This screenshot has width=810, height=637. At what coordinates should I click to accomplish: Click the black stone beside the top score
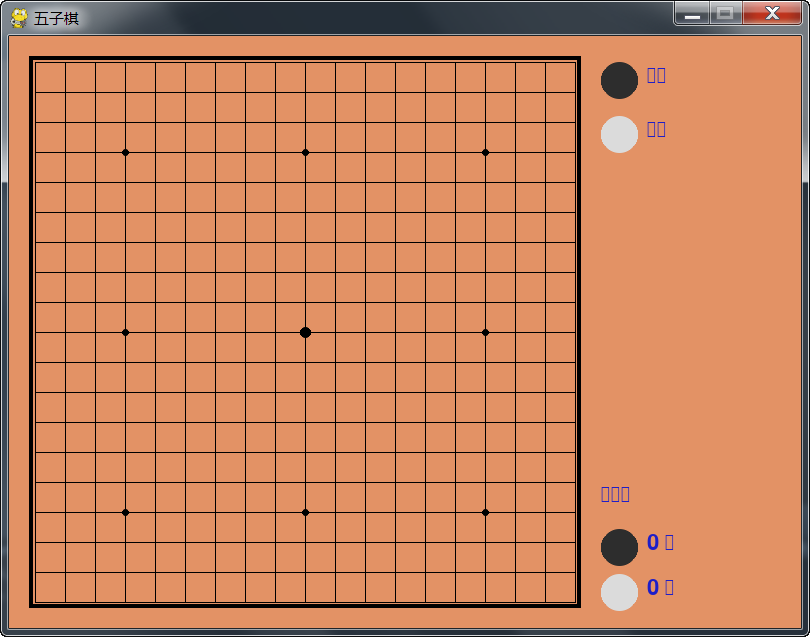[619, 547]
